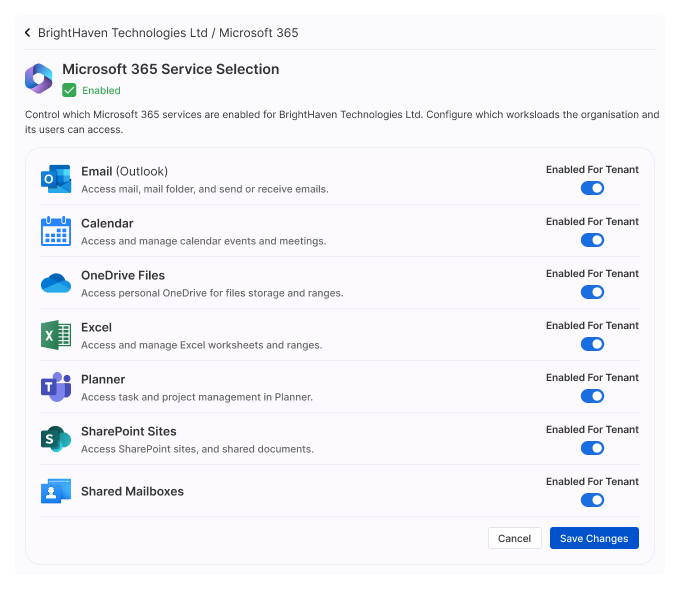The image size is (680, 590).
Task: Select the Calendar service title
Action: coord(107,223)
